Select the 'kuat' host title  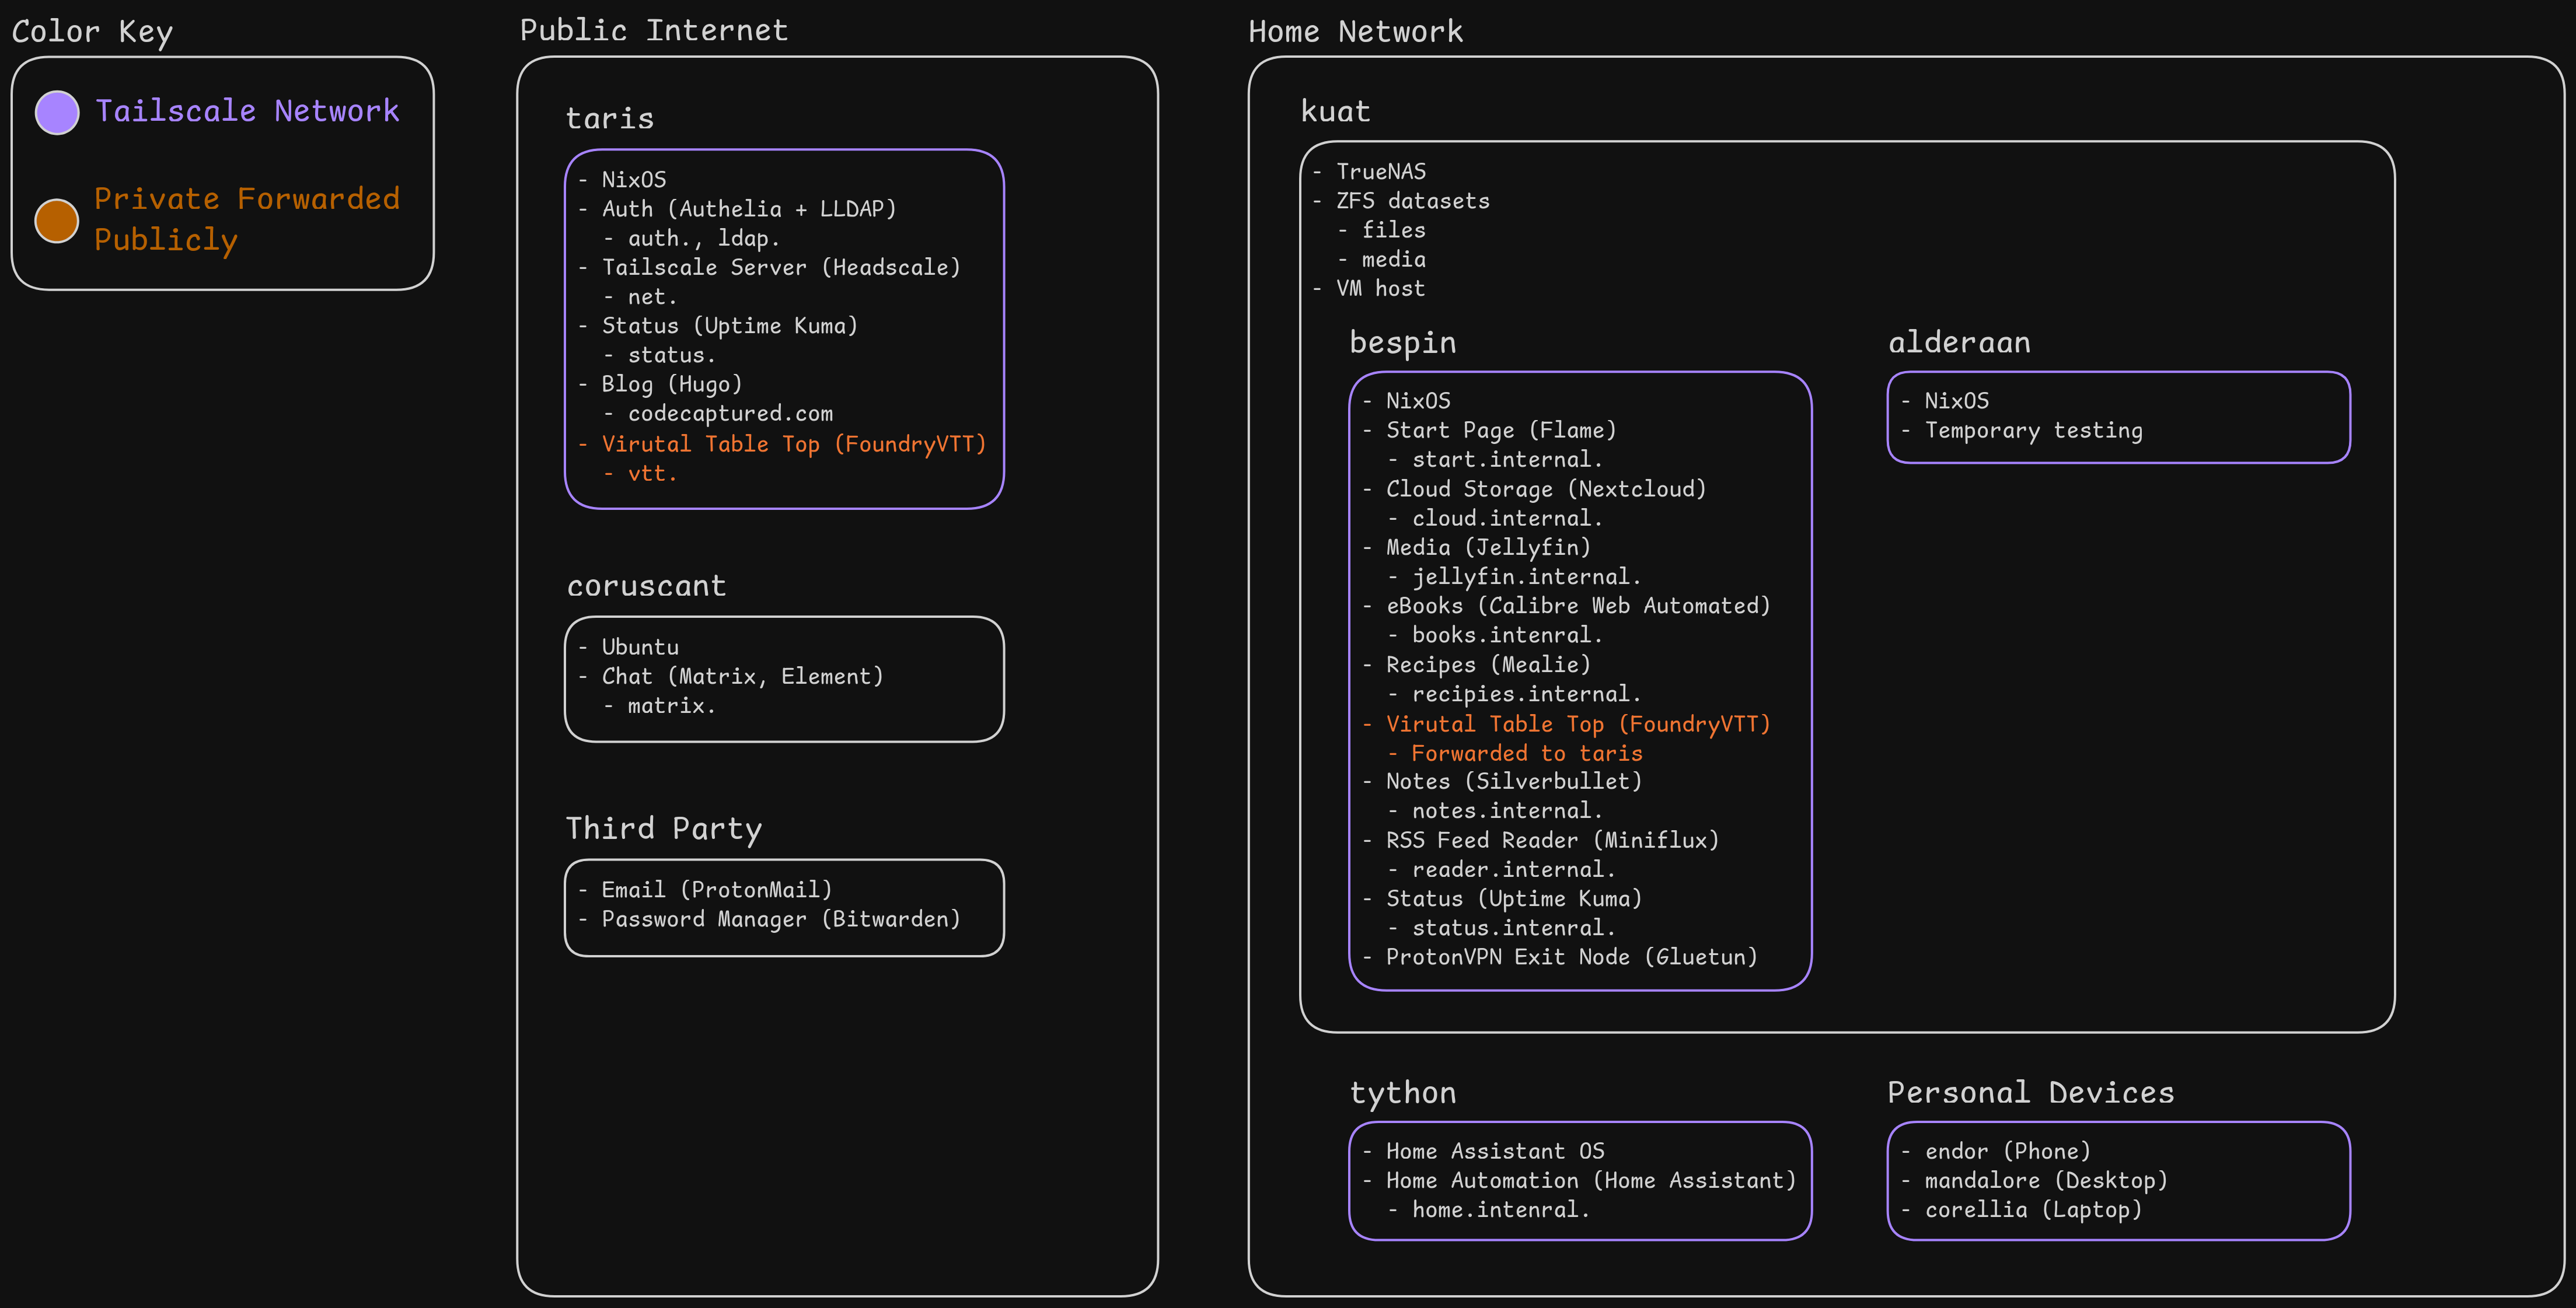(x=1335, y=111)
